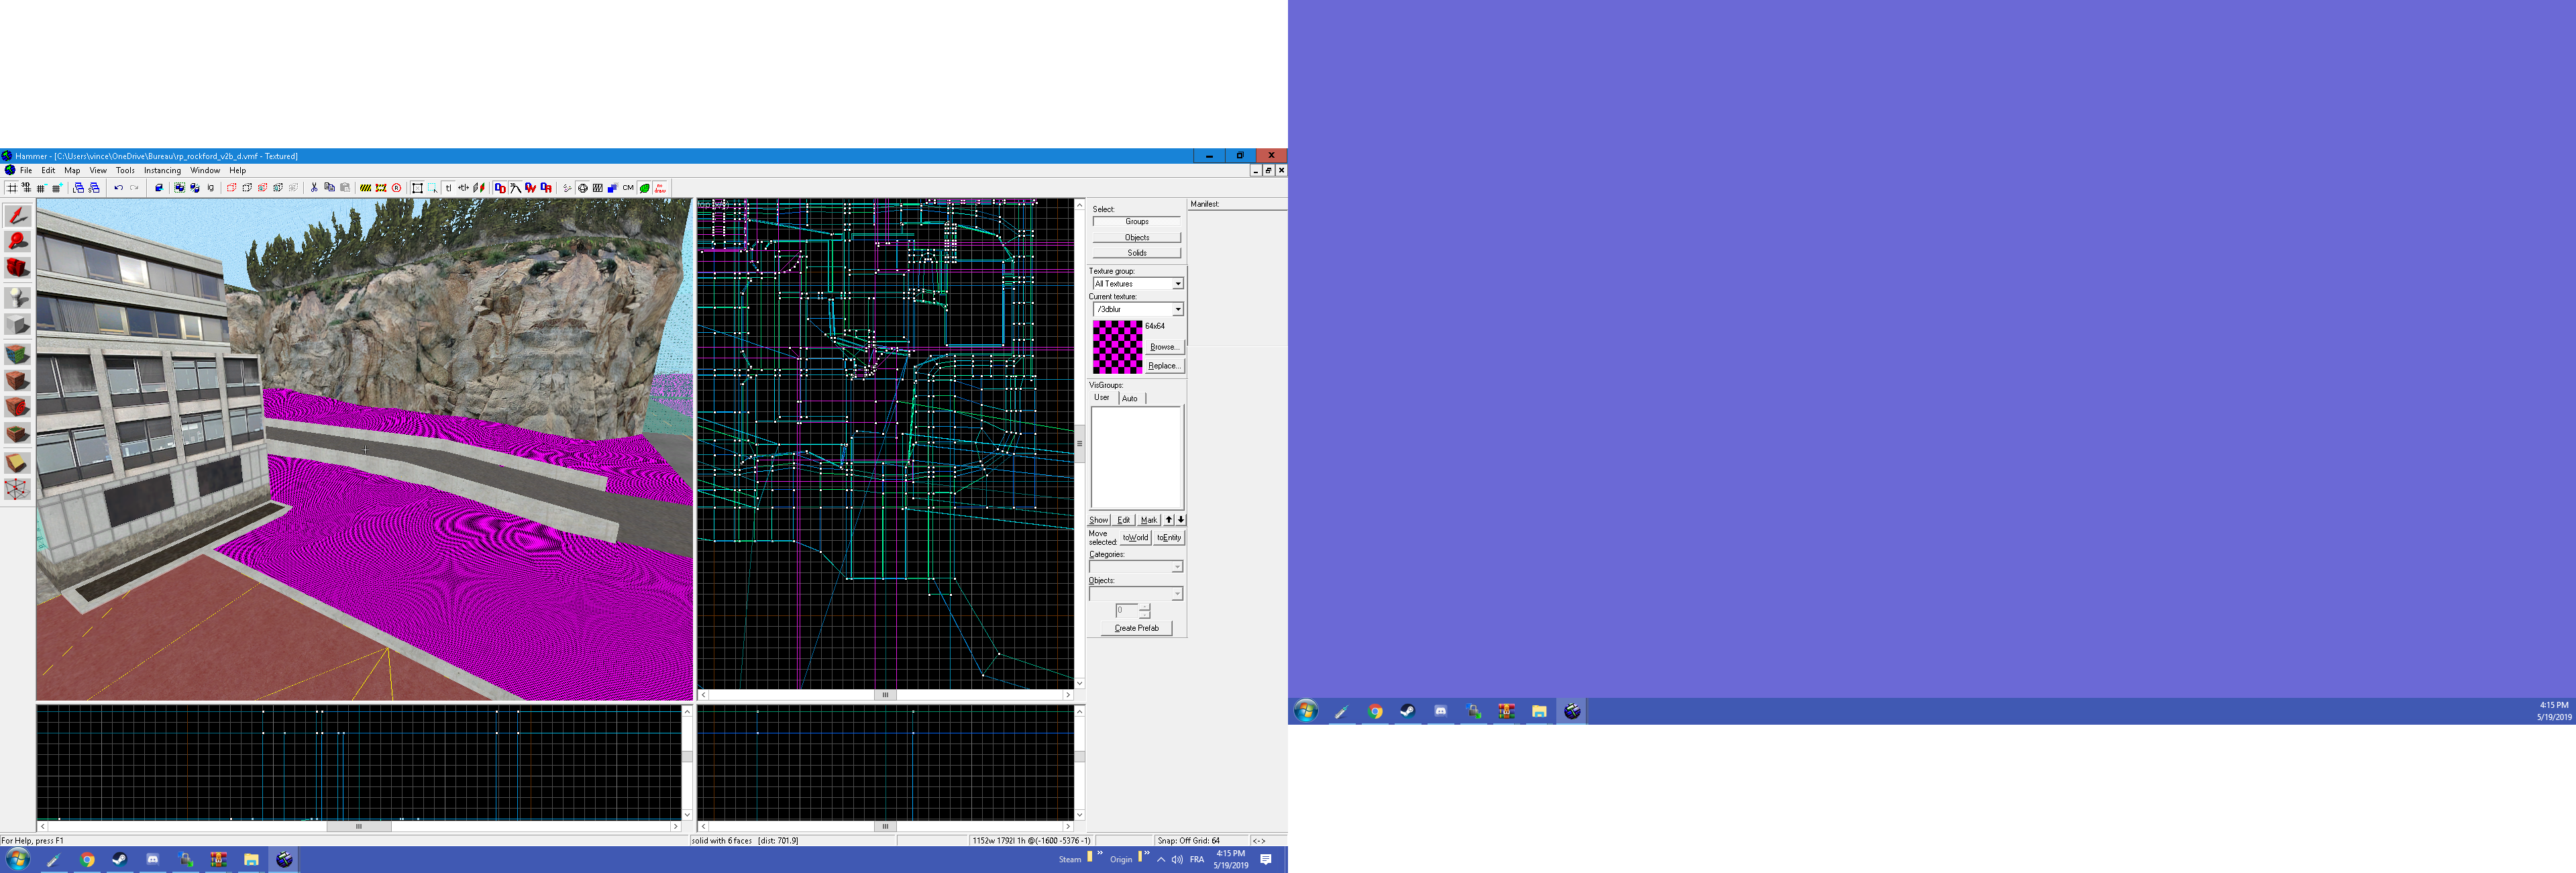Open the Toggle Texture Application tool

pyautogui.click(x=18, y=354)
